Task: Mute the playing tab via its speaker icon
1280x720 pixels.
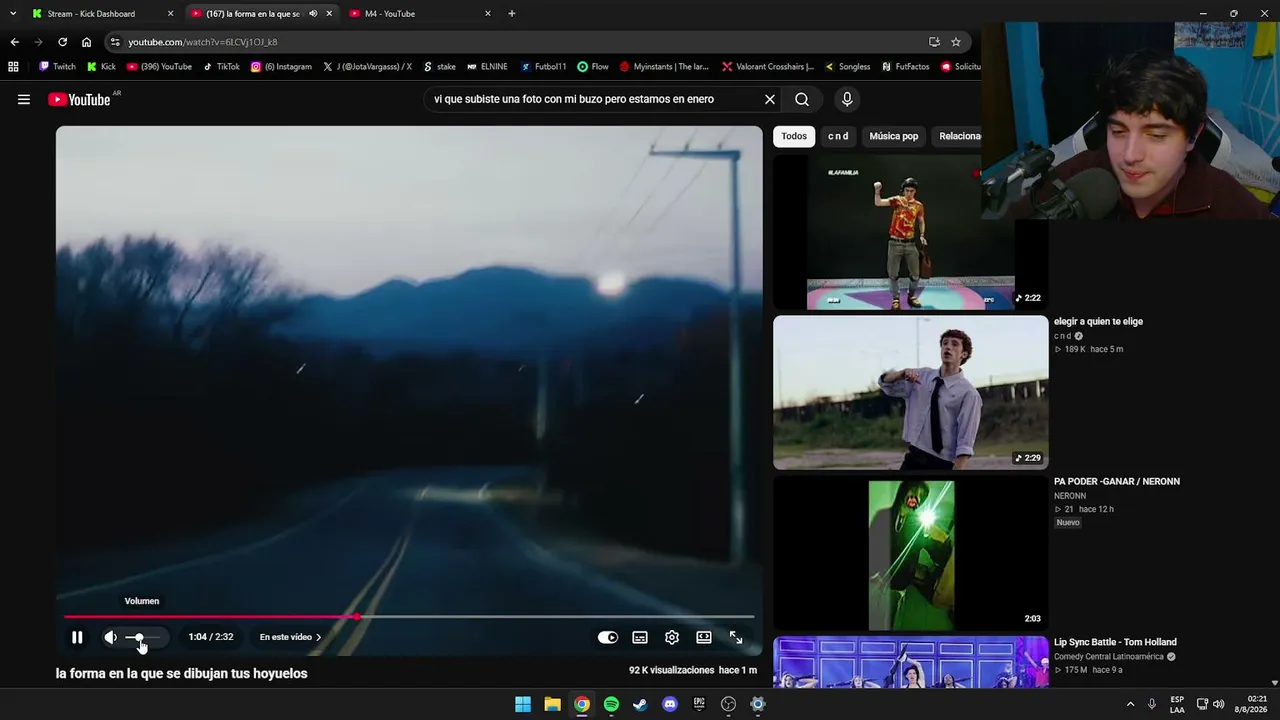Action: tap(313, 14)
